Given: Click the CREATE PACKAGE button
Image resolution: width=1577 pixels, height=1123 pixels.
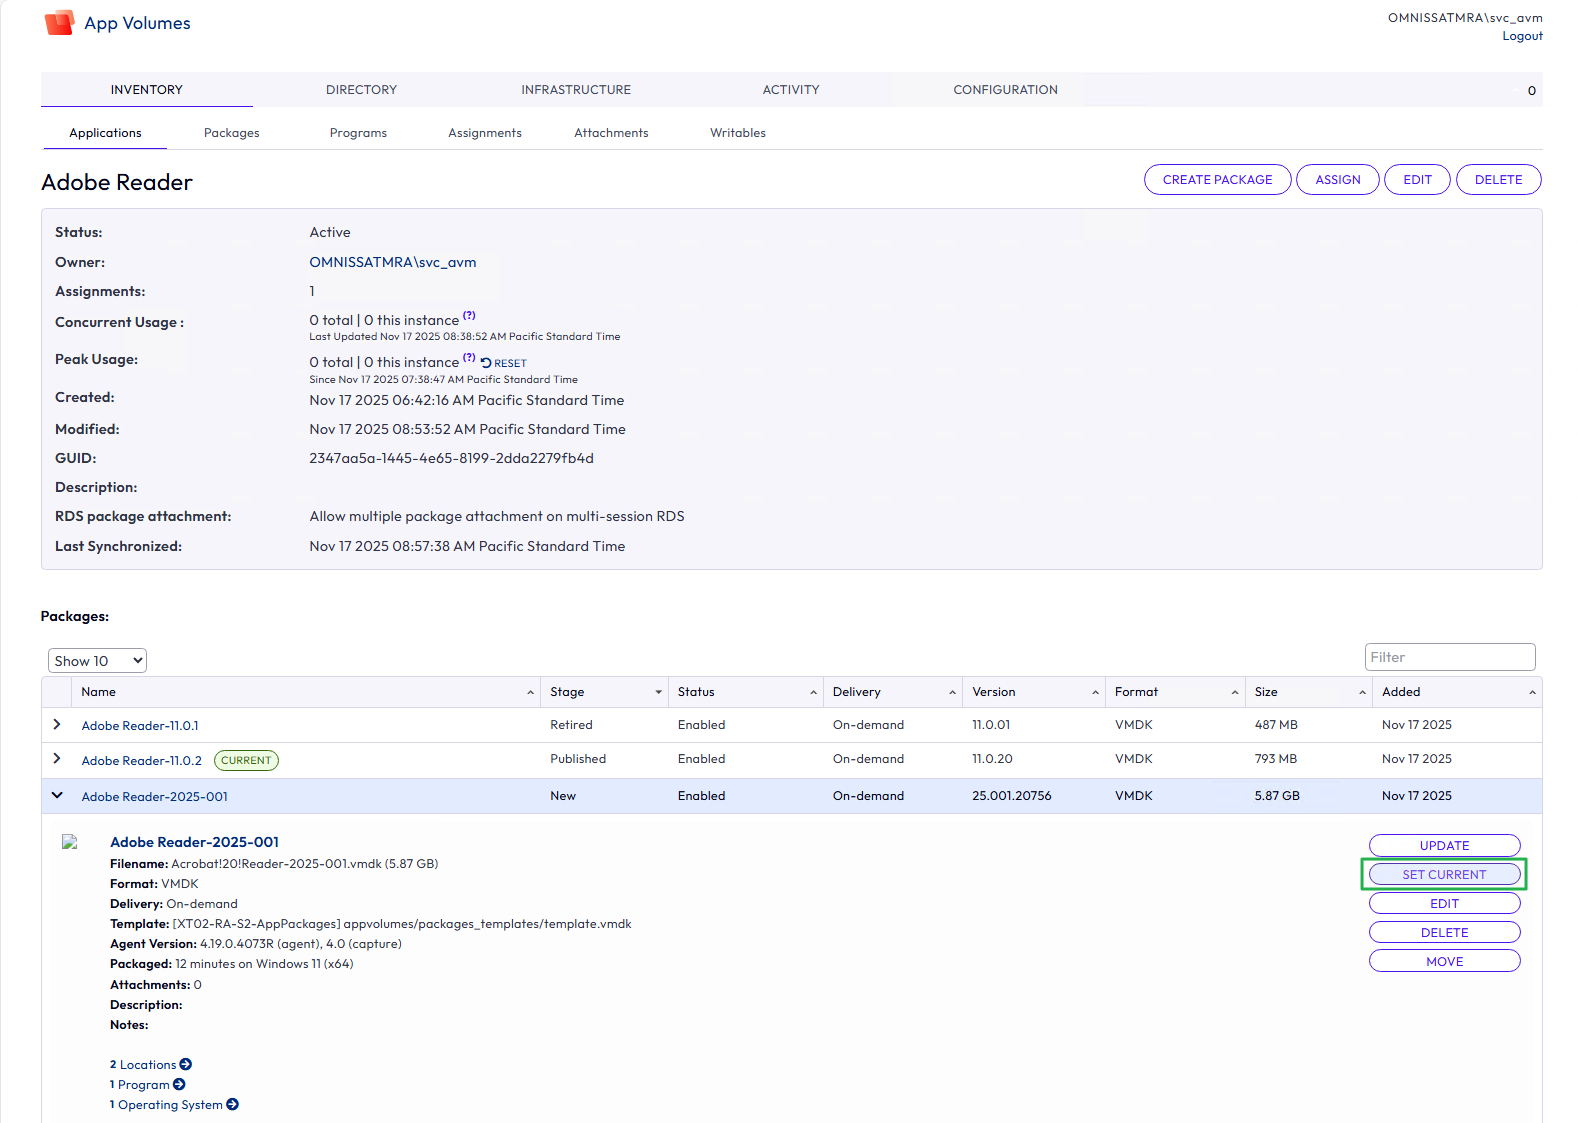Looking at the screenshot, I should click(1217, 179).
